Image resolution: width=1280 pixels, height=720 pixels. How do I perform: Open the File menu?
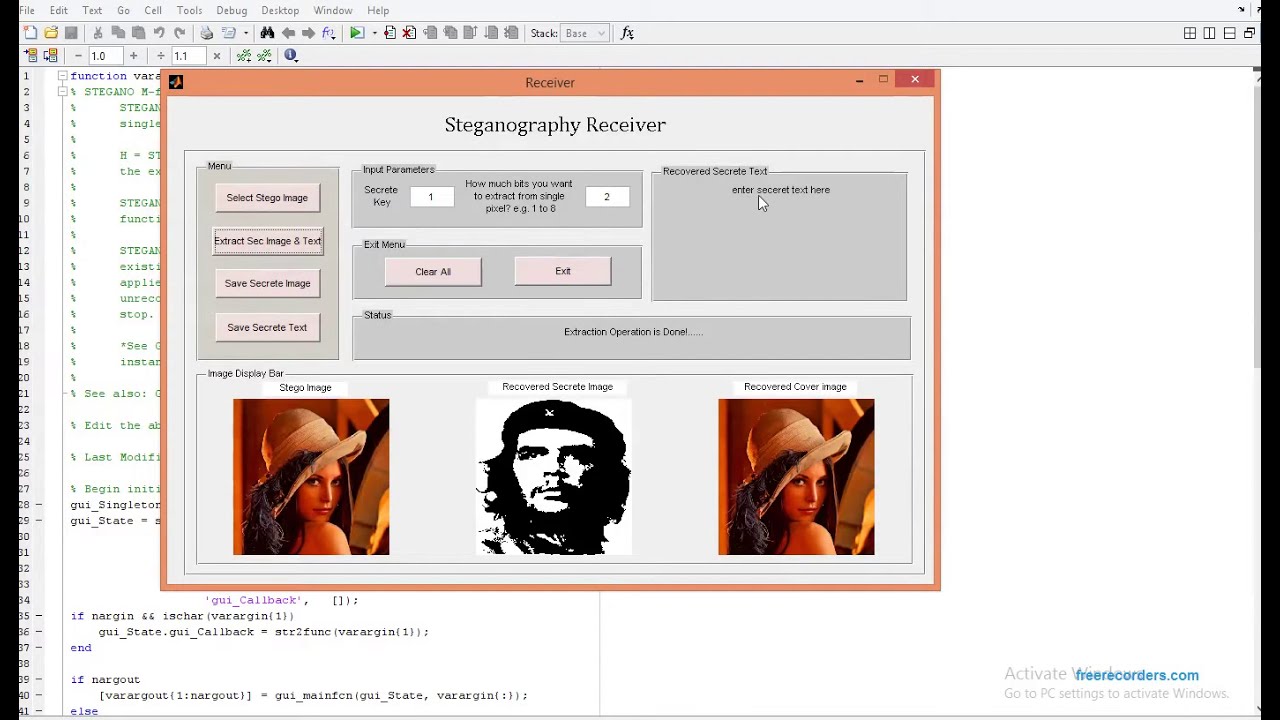[x=27, y=10]
